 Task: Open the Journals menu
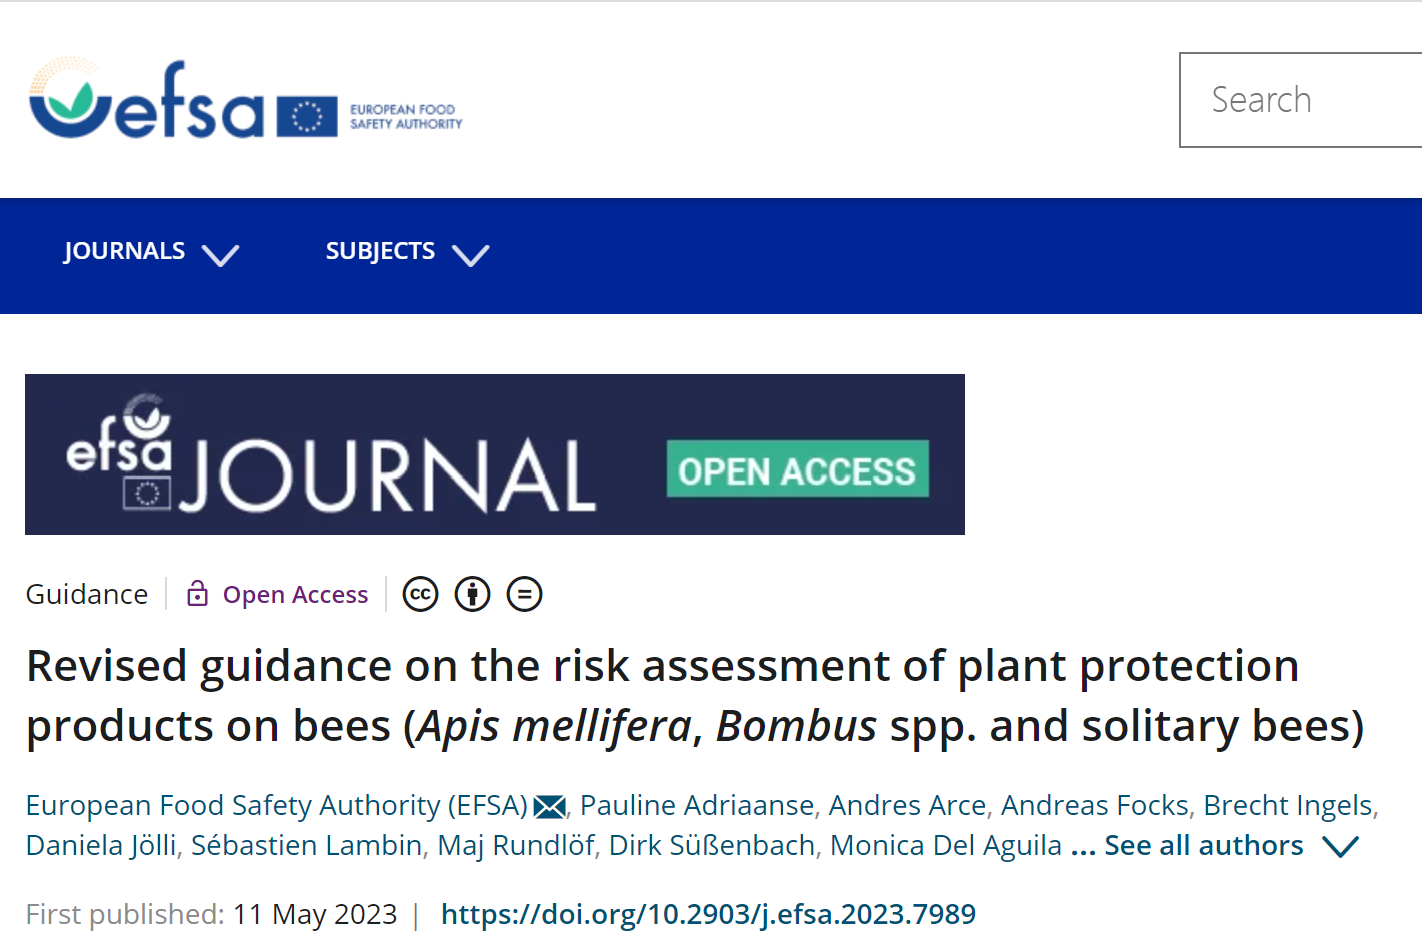tap(125, 251)
